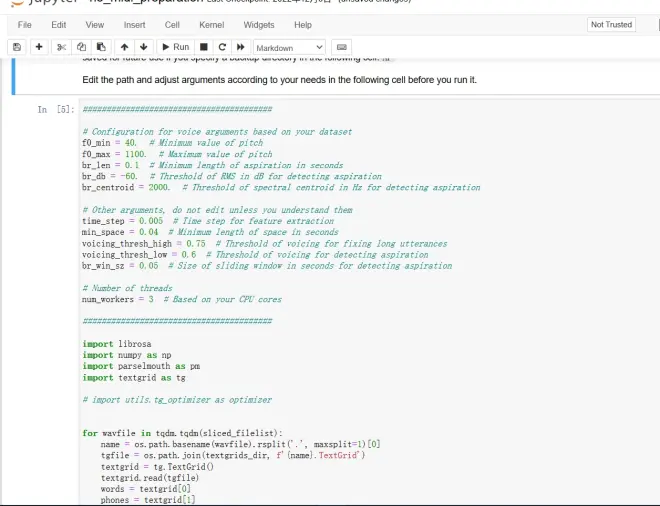Click the voicing_thresh_high = 0.75 line
The width and height of the screenshot is (660, 506).
tap(265, 243)
